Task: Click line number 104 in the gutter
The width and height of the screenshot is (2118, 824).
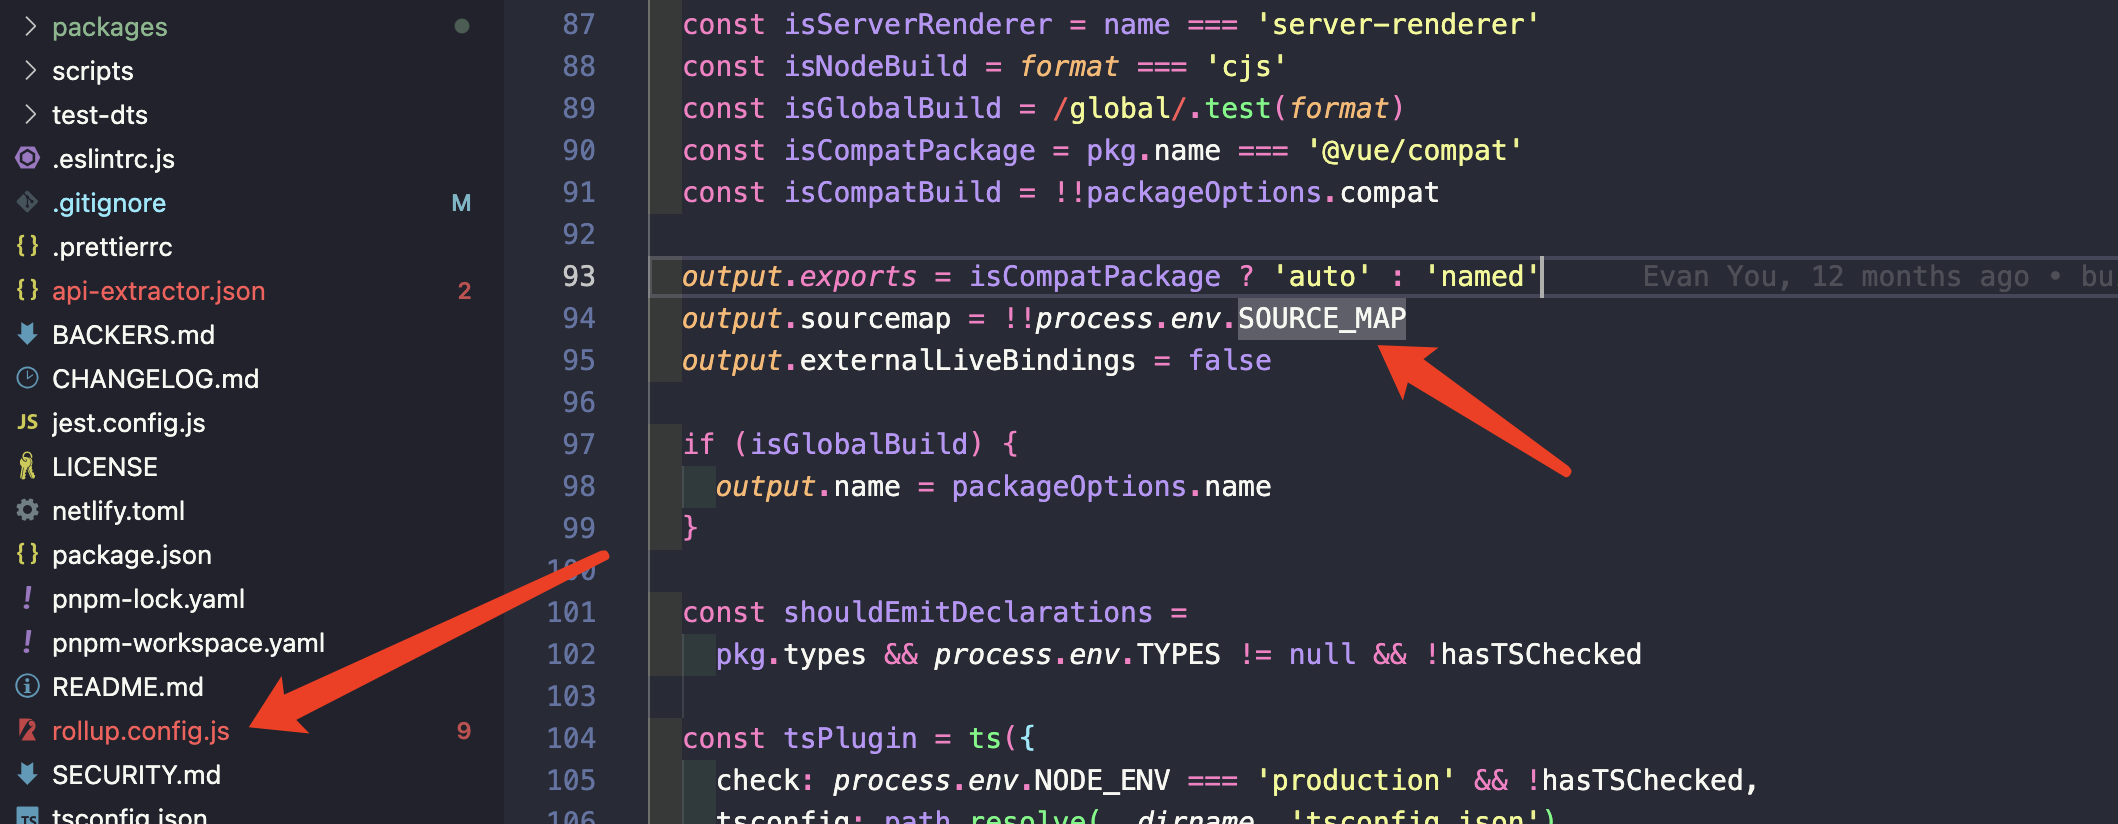Action: click(x=571, y=738)
